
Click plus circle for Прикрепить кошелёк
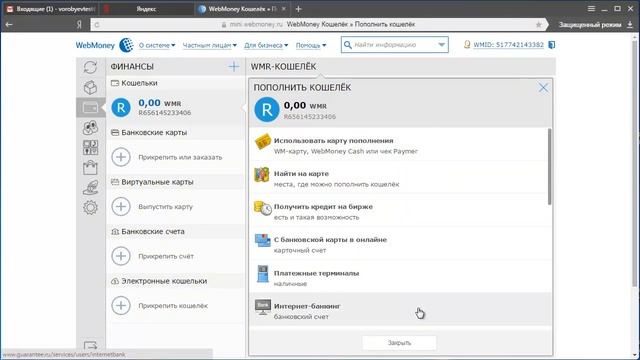tap(121, 305)
